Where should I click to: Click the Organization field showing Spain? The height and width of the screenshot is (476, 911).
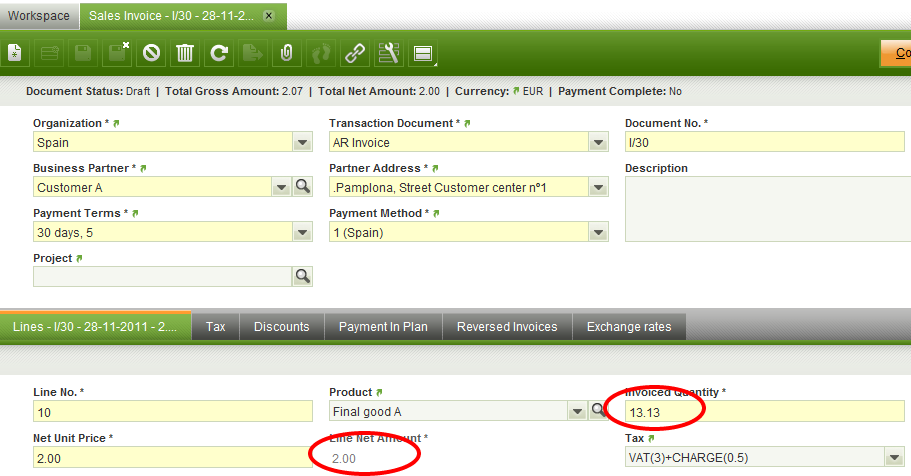coord(163,142)
